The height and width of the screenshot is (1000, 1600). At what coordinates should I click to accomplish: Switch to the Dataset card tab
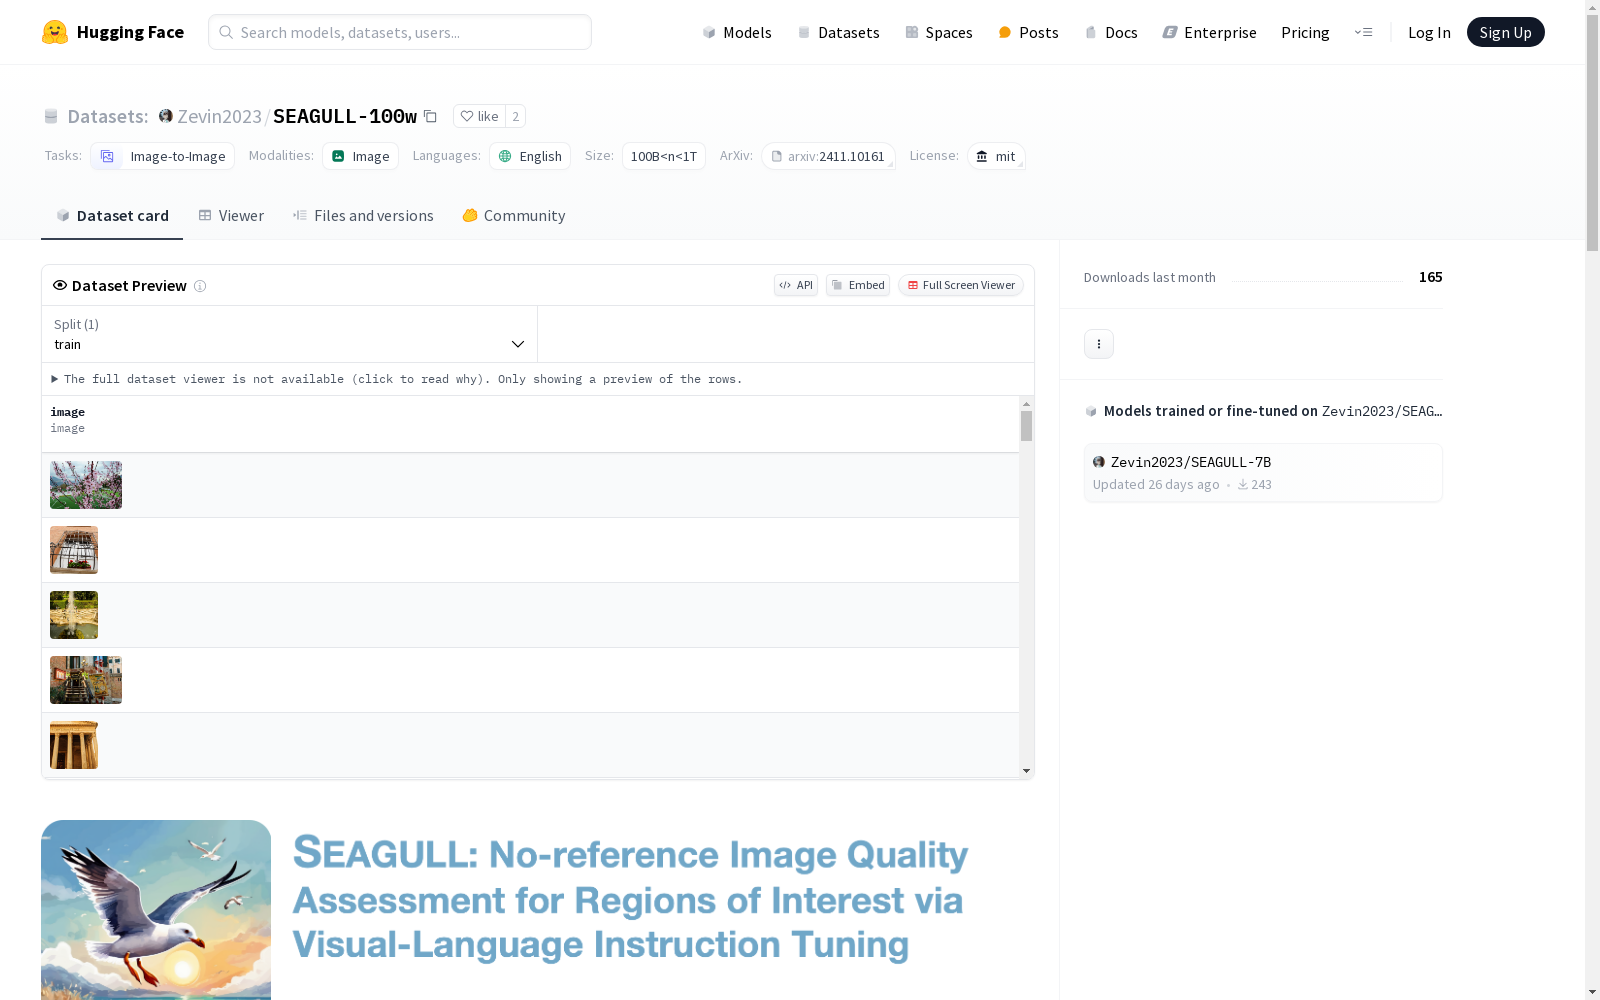tap(112, 216)
